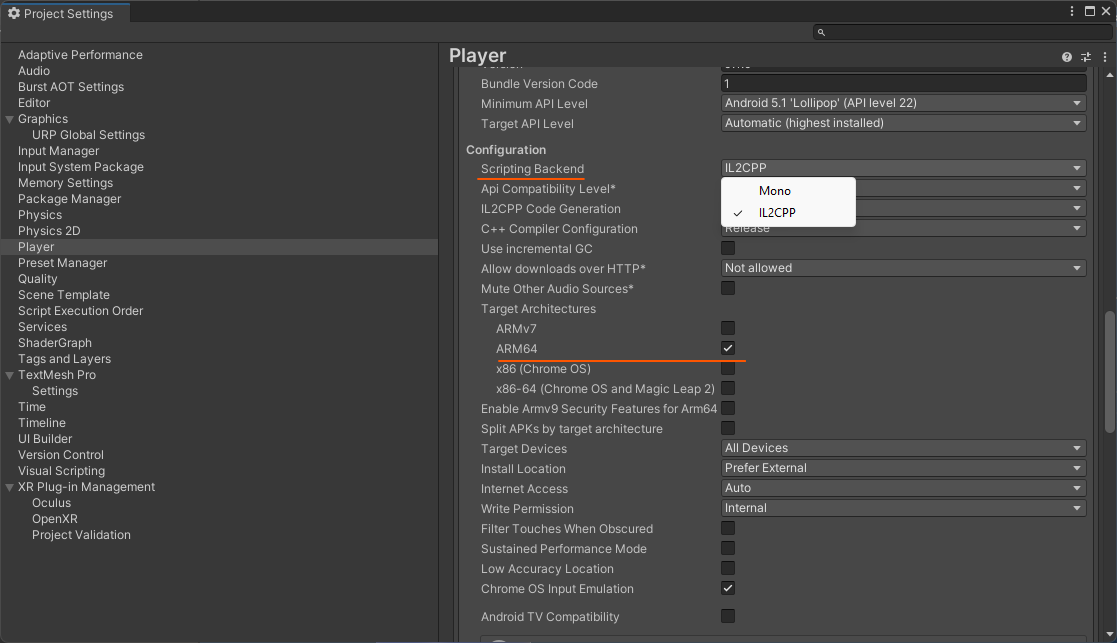The image size is (1117, 643).
Task: Open Editor settings
Action: pos(33,103)
